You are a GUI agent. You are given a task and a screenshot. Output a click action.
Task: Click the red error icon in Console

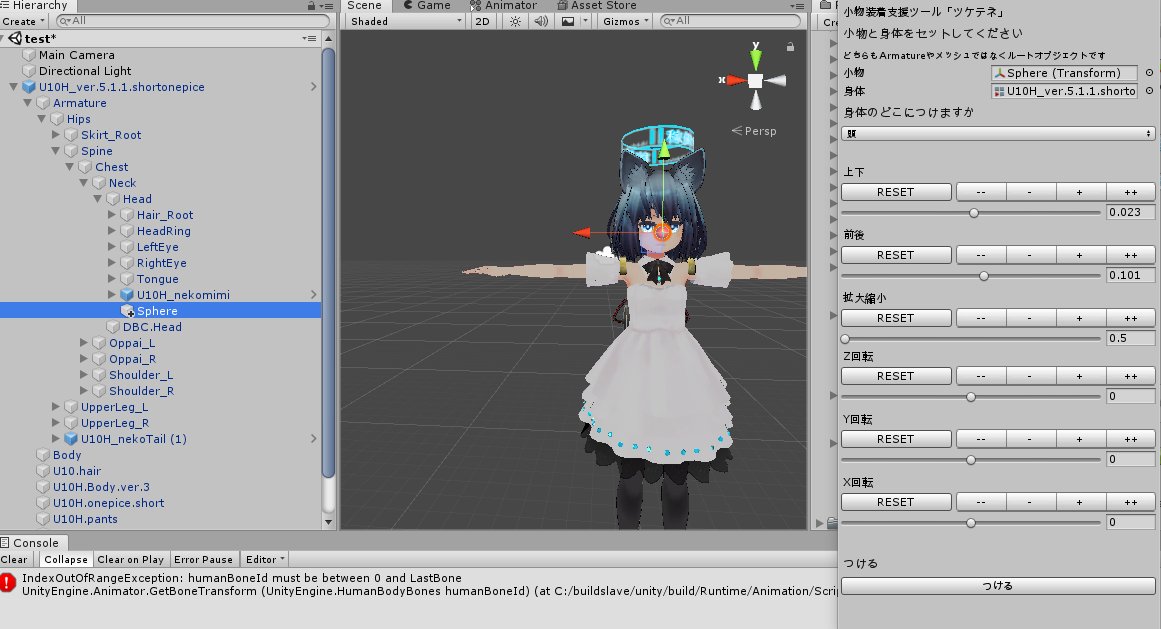pos(7,582)
